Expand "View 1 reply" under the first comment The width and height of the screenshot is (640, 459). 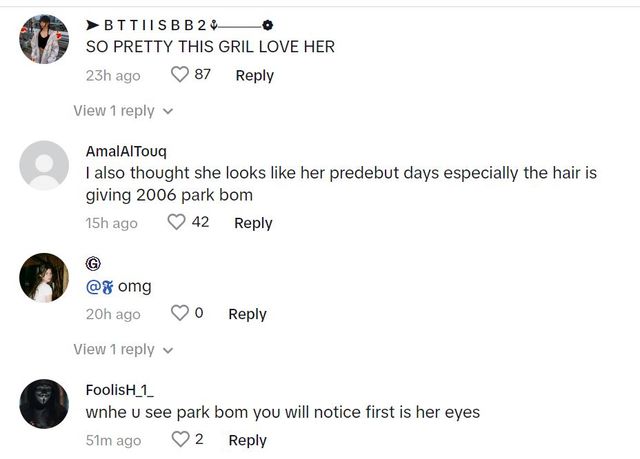(123, 111)
